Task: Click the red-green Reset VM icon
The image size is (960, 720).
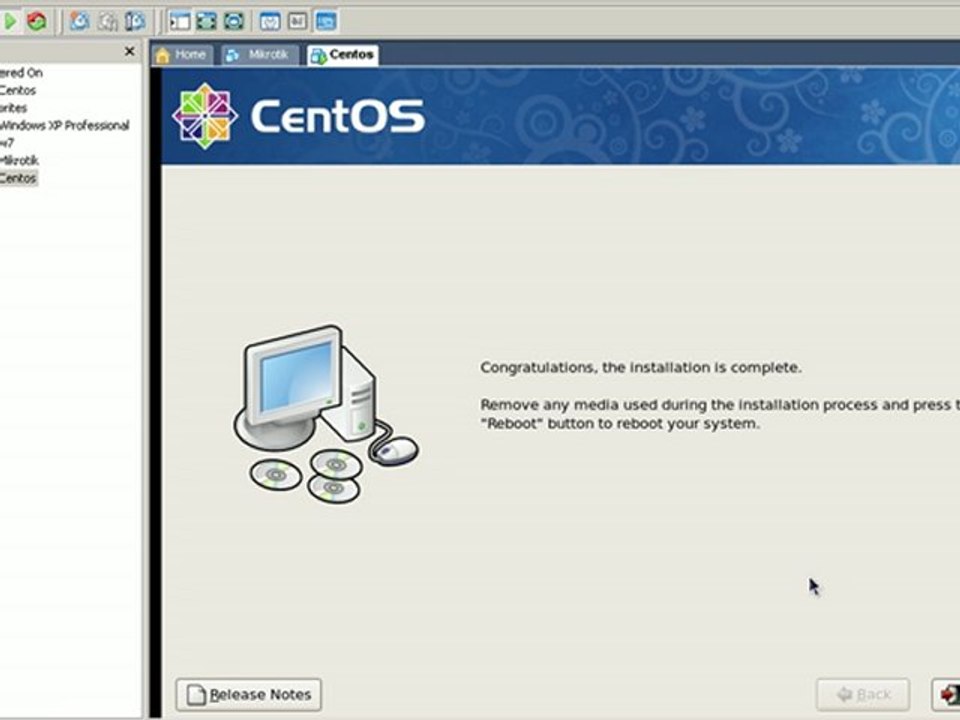Action: point(37,21)
